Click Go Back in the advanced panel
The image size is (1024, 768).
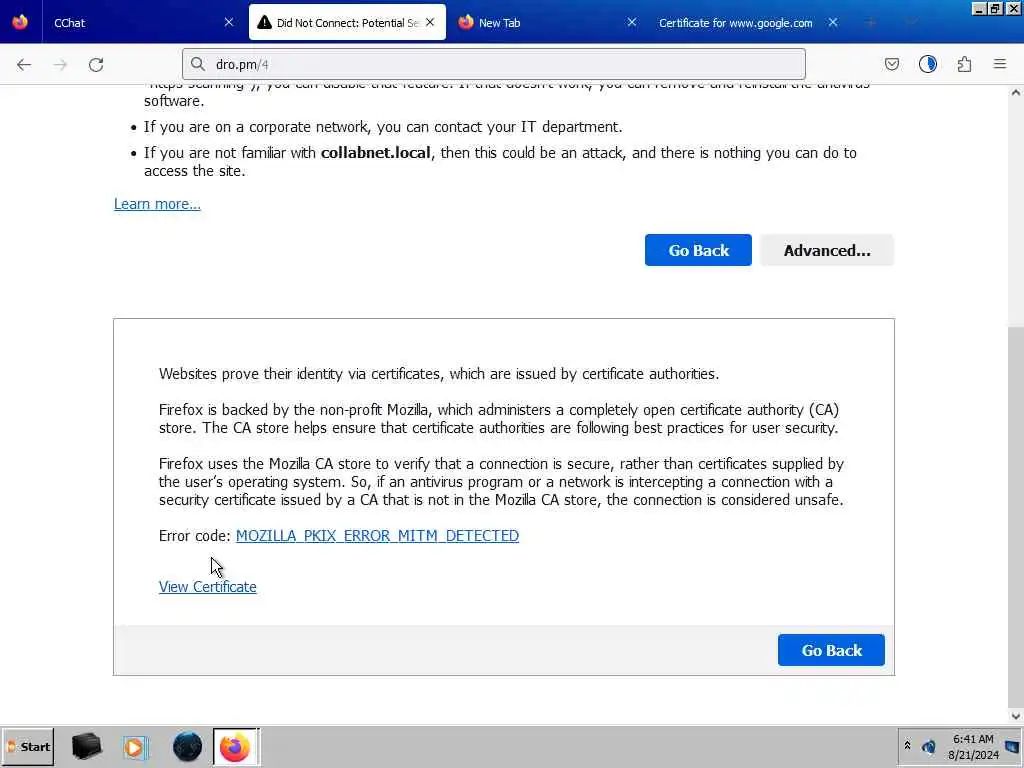click(x=831, y=650)
